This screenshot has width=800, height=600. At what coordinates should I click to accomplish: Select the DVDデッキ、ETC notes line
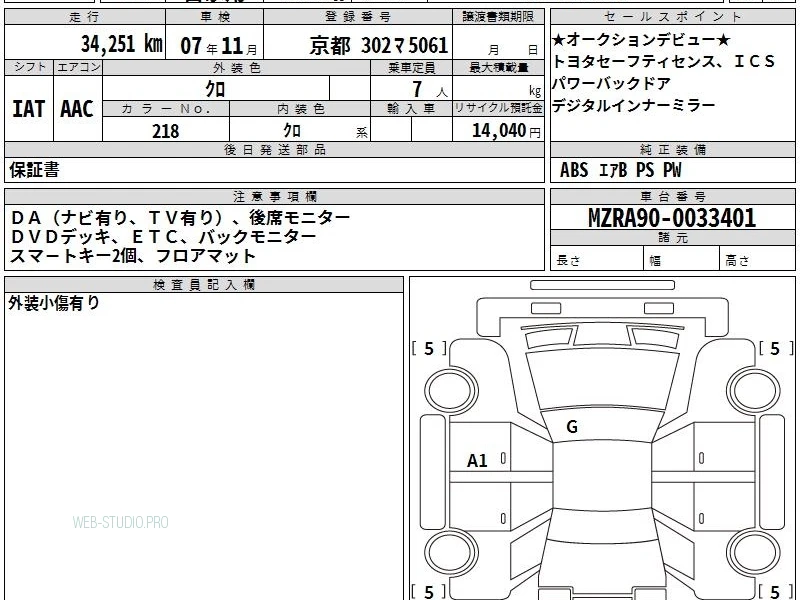(163, 237)
